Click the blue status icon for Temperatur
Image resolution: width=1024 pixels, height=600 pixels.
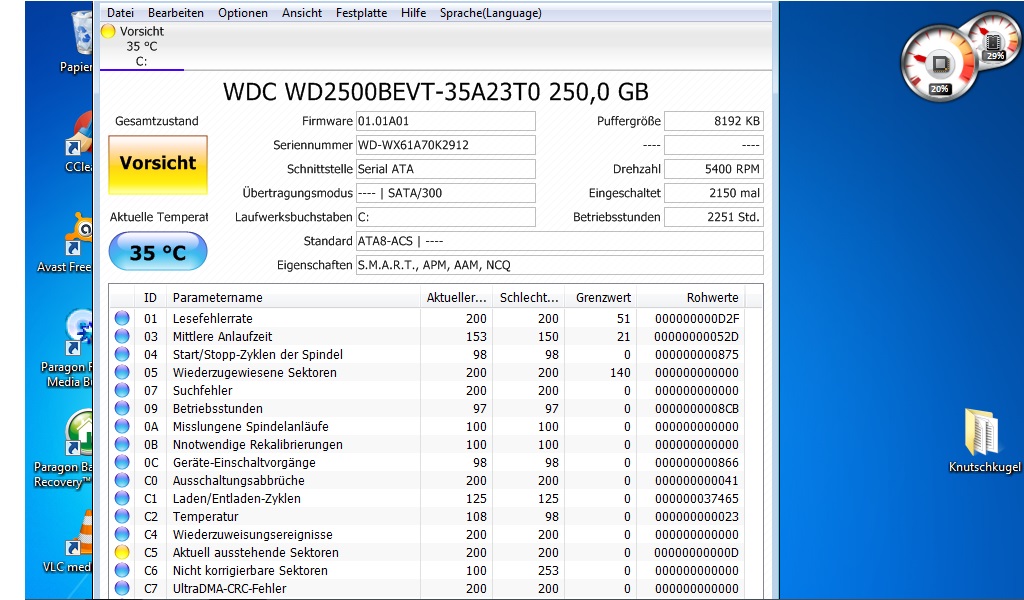[122, 516]
